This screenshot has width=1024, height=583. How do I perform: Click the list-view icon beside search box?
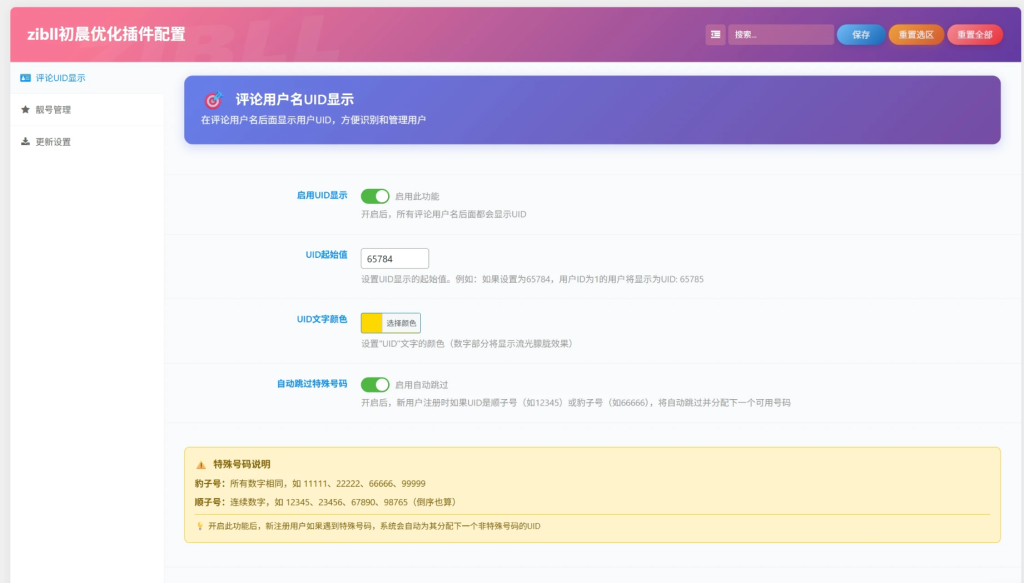coord(715,35)
